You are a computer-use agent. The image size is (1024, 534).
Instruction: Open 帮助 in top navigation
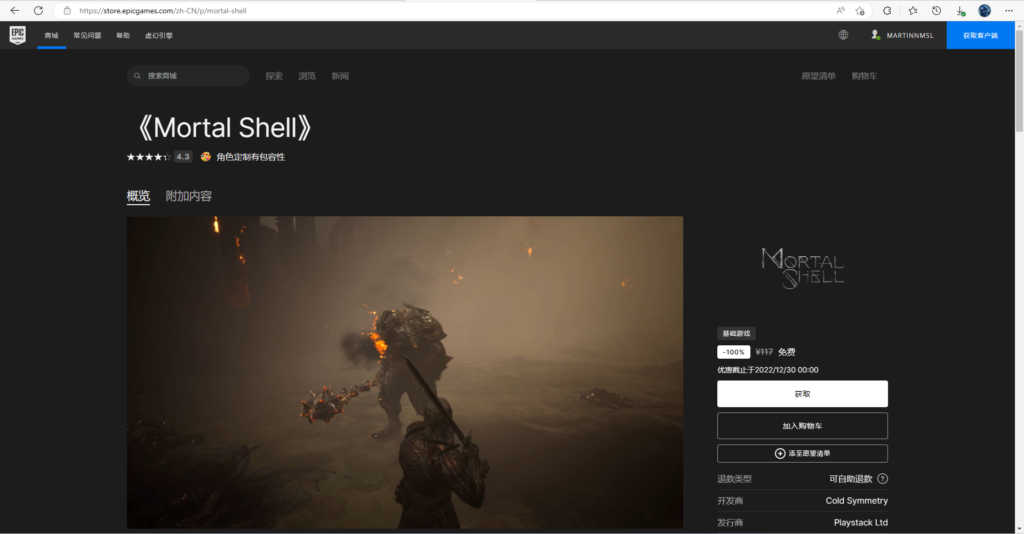point(123,35)
